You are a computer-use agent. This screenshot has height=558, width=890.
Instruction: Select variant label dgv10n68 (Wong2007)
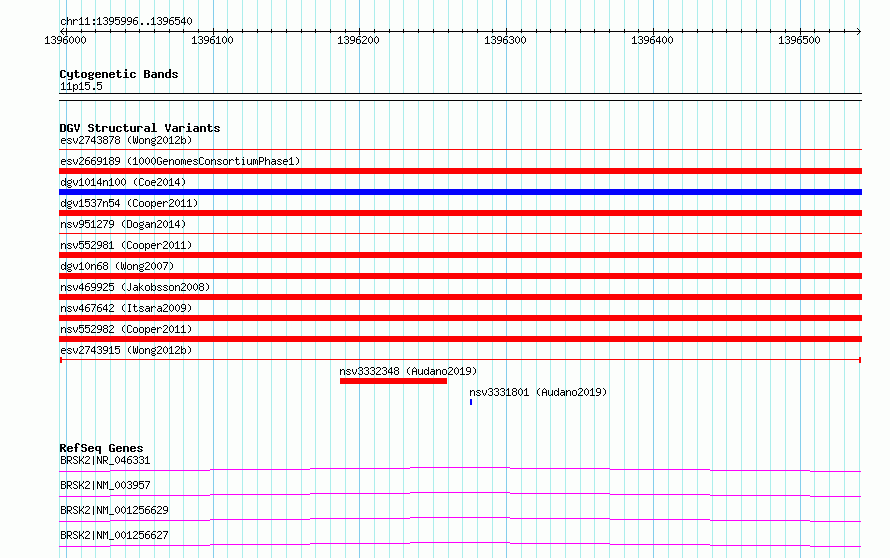pos(117,266)
